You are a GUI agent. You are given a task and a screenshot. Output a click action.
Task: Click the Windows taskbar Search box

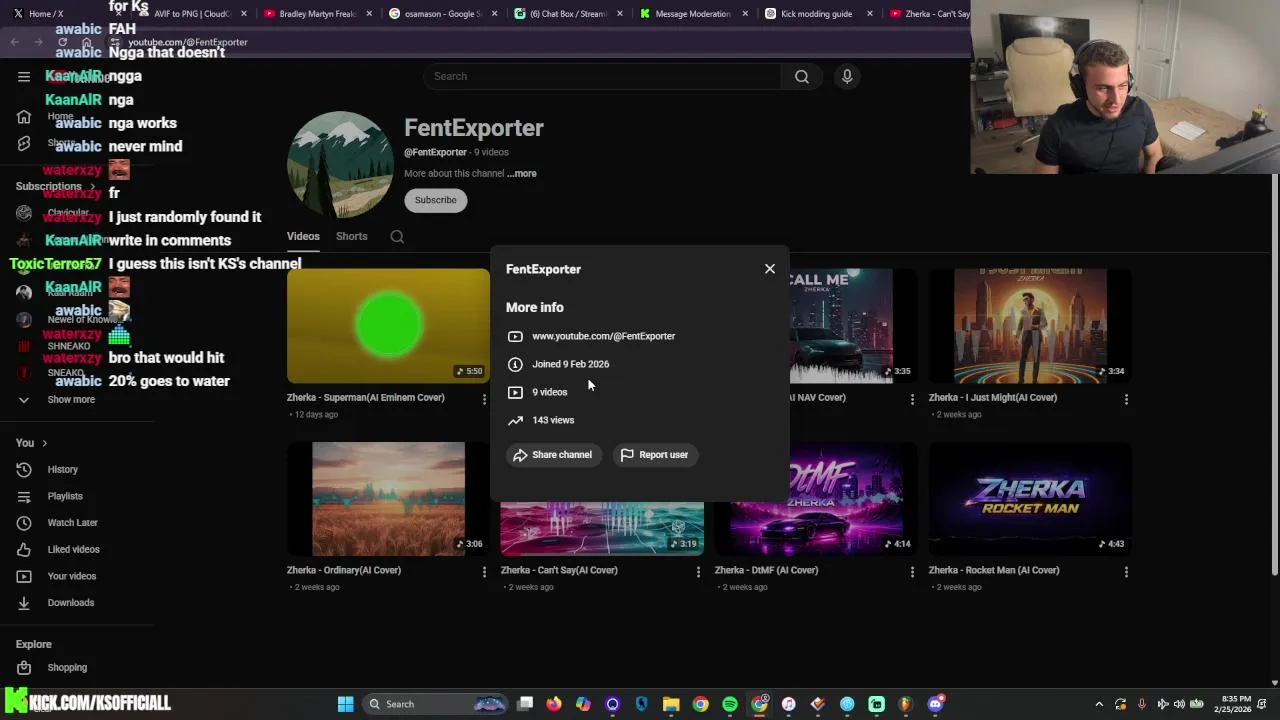(435, 704)
